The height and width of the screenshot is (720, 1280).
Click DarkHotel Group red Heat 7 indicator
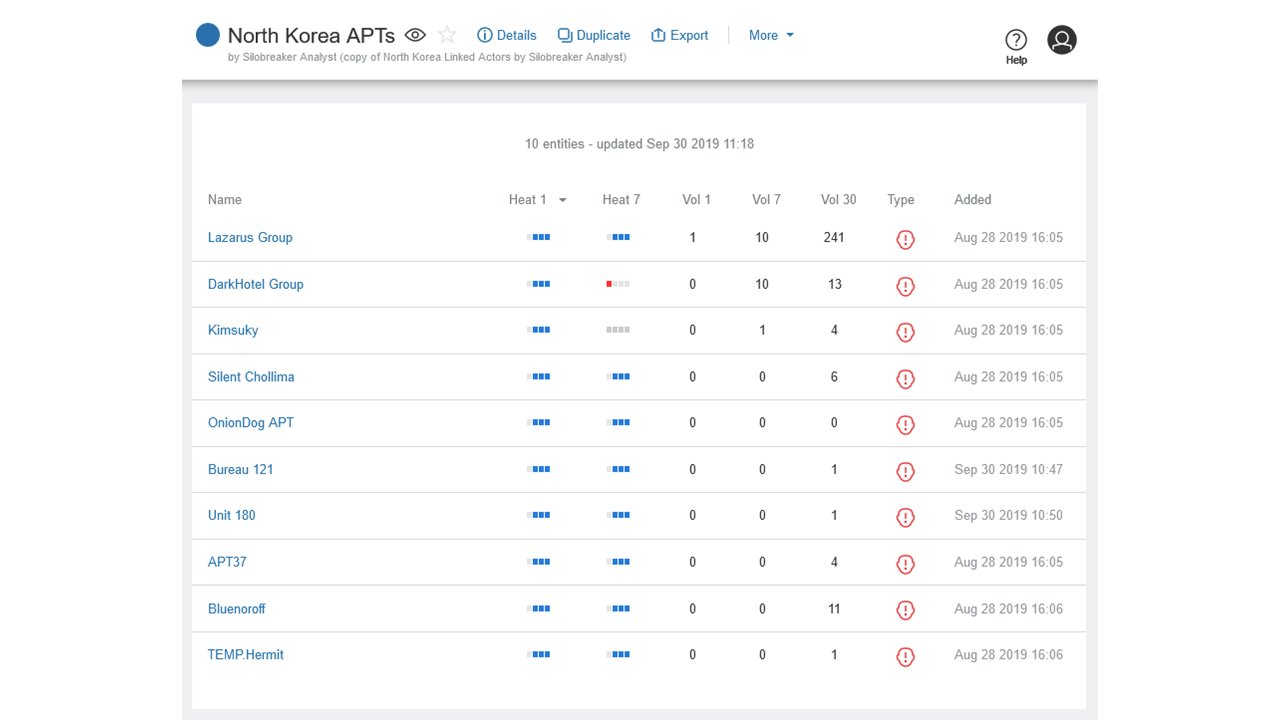[618, 284]
